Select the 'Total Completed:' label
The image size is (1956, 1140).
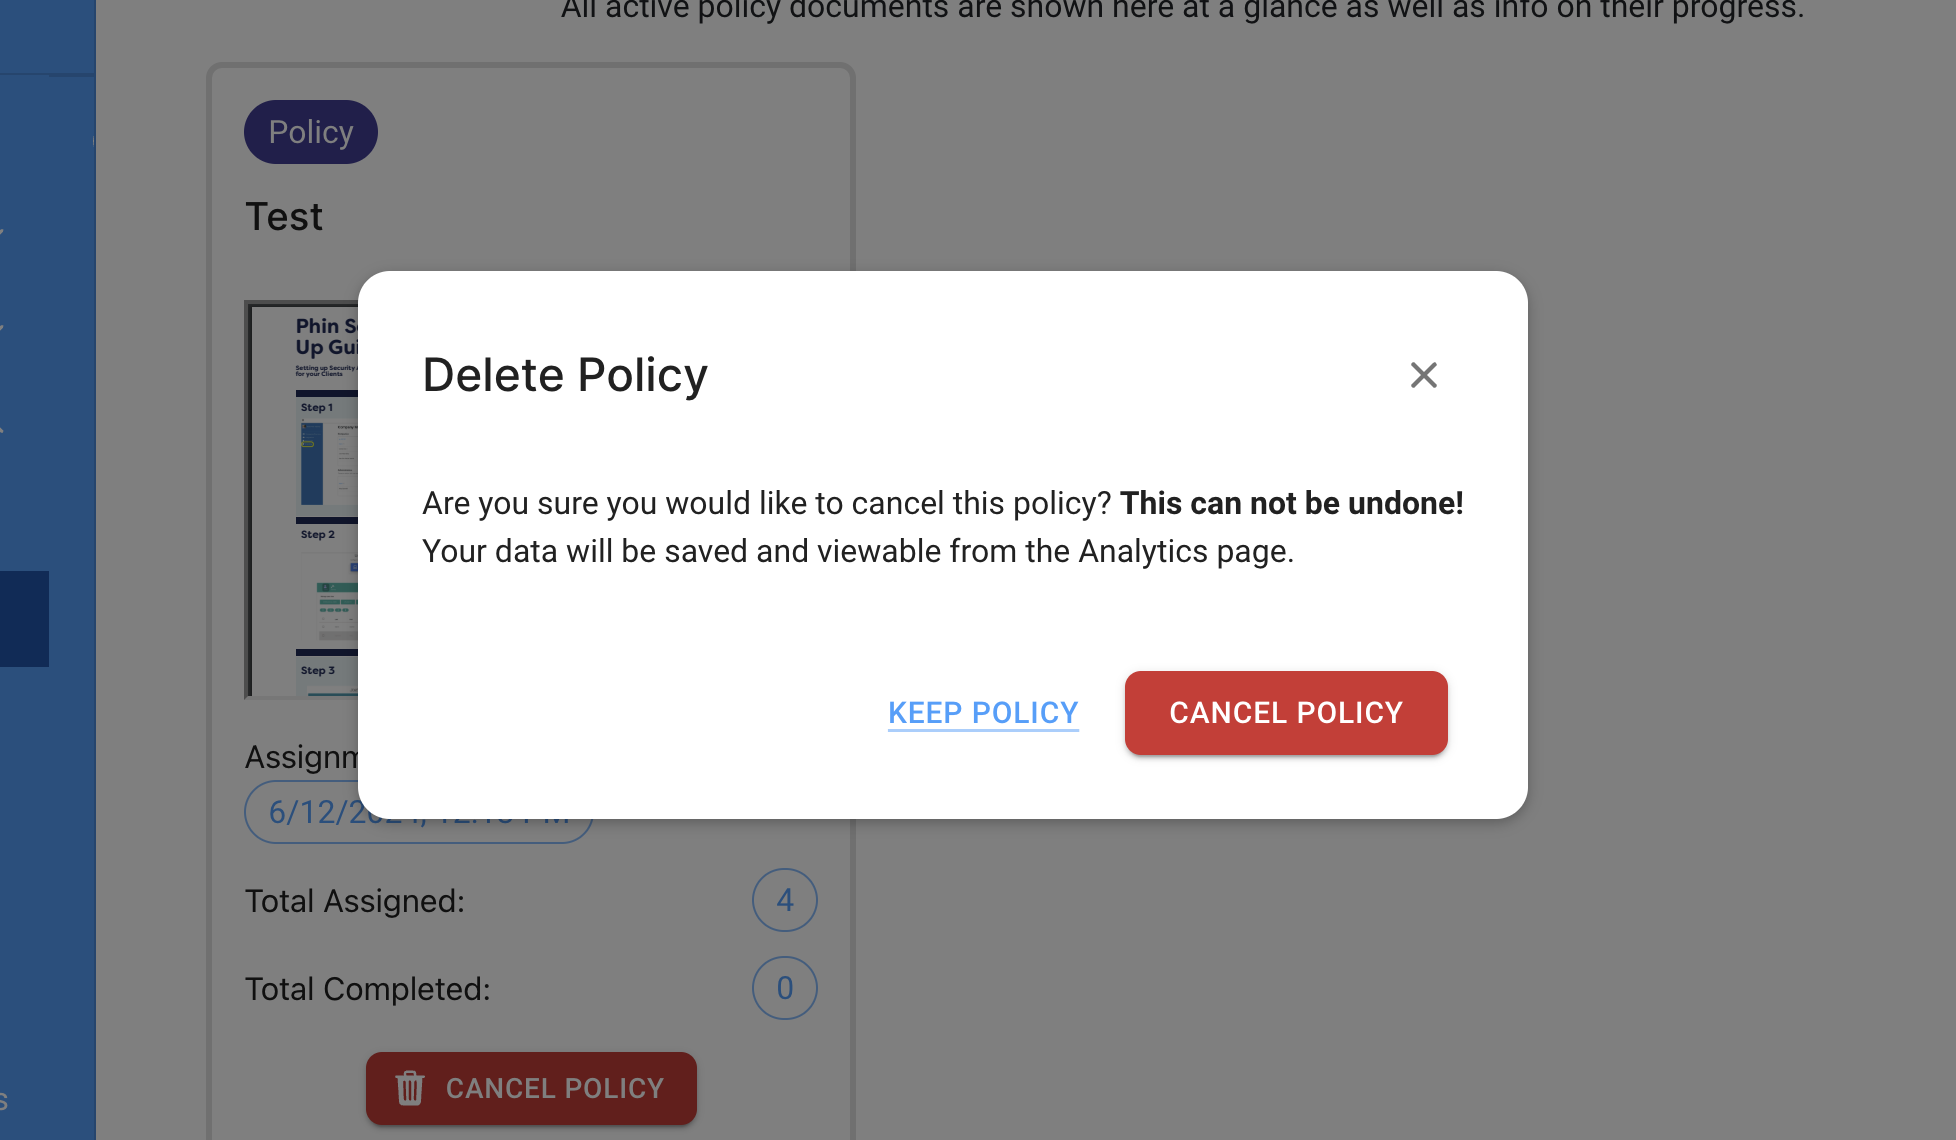coord(368,989)
